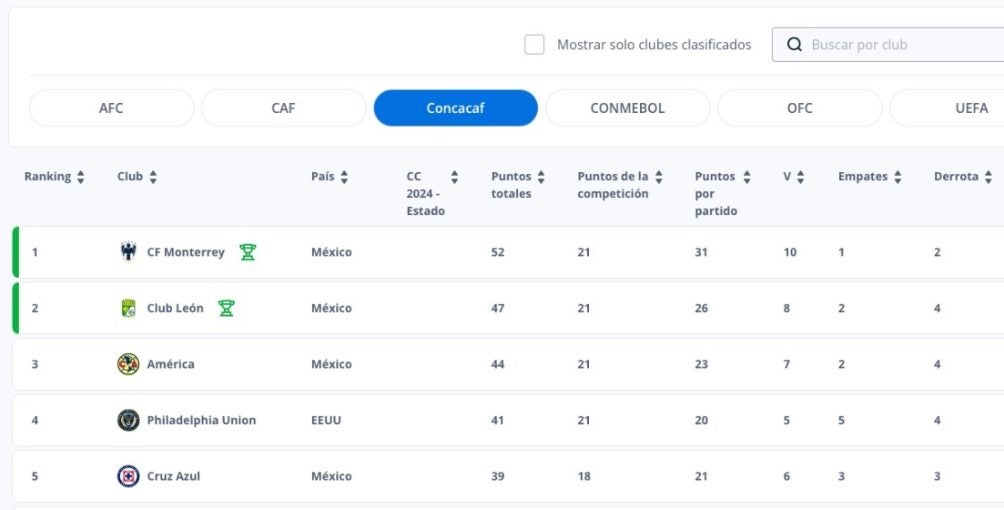1004x510 pixels.
Task: Select the CONMEBOL confederation tab
Action: tap(627, 108)
